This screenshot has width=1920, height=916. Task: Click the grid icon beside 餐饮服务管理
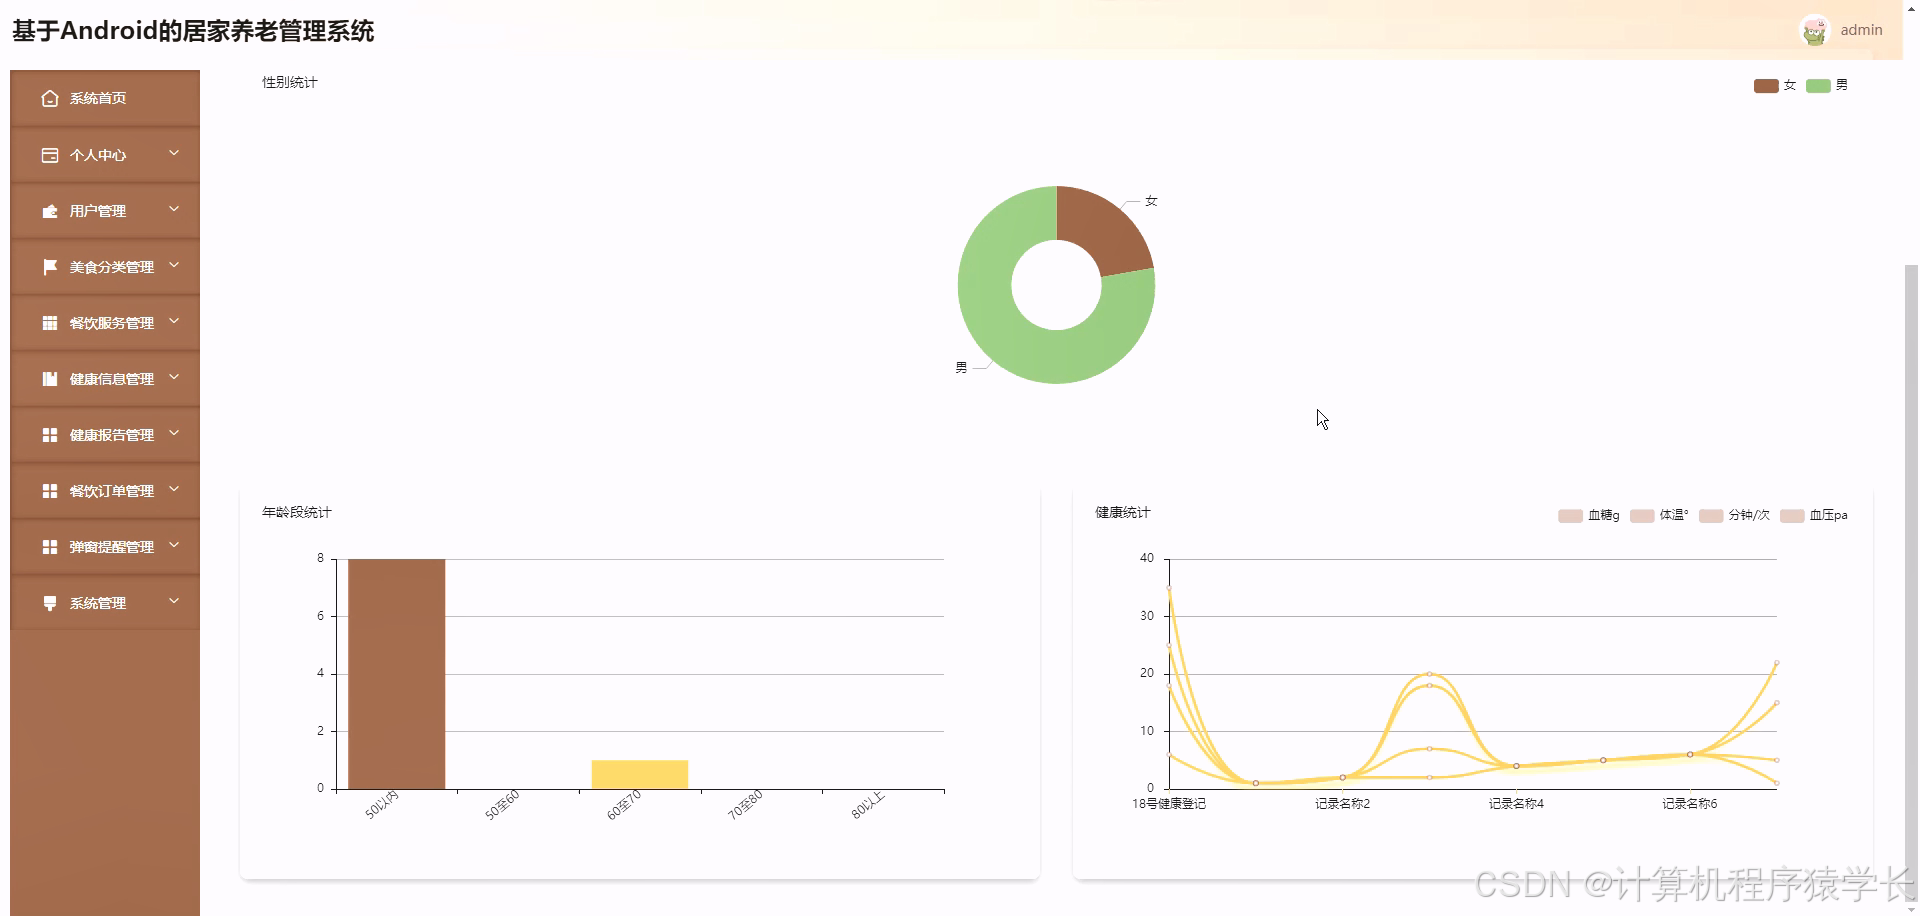click(50, 323)
